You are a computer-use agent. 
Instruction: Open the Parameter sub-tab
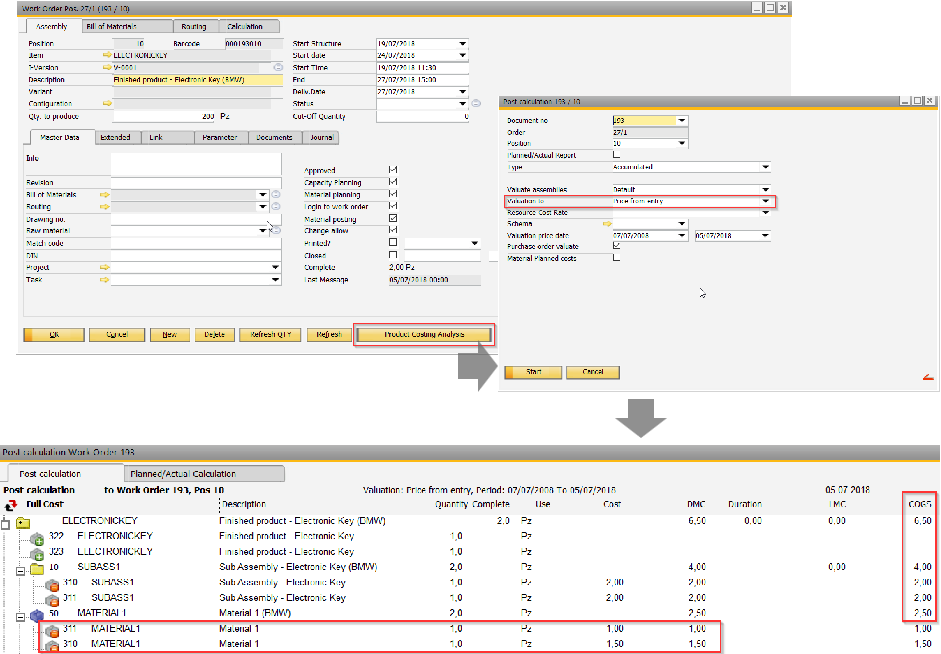220,137
